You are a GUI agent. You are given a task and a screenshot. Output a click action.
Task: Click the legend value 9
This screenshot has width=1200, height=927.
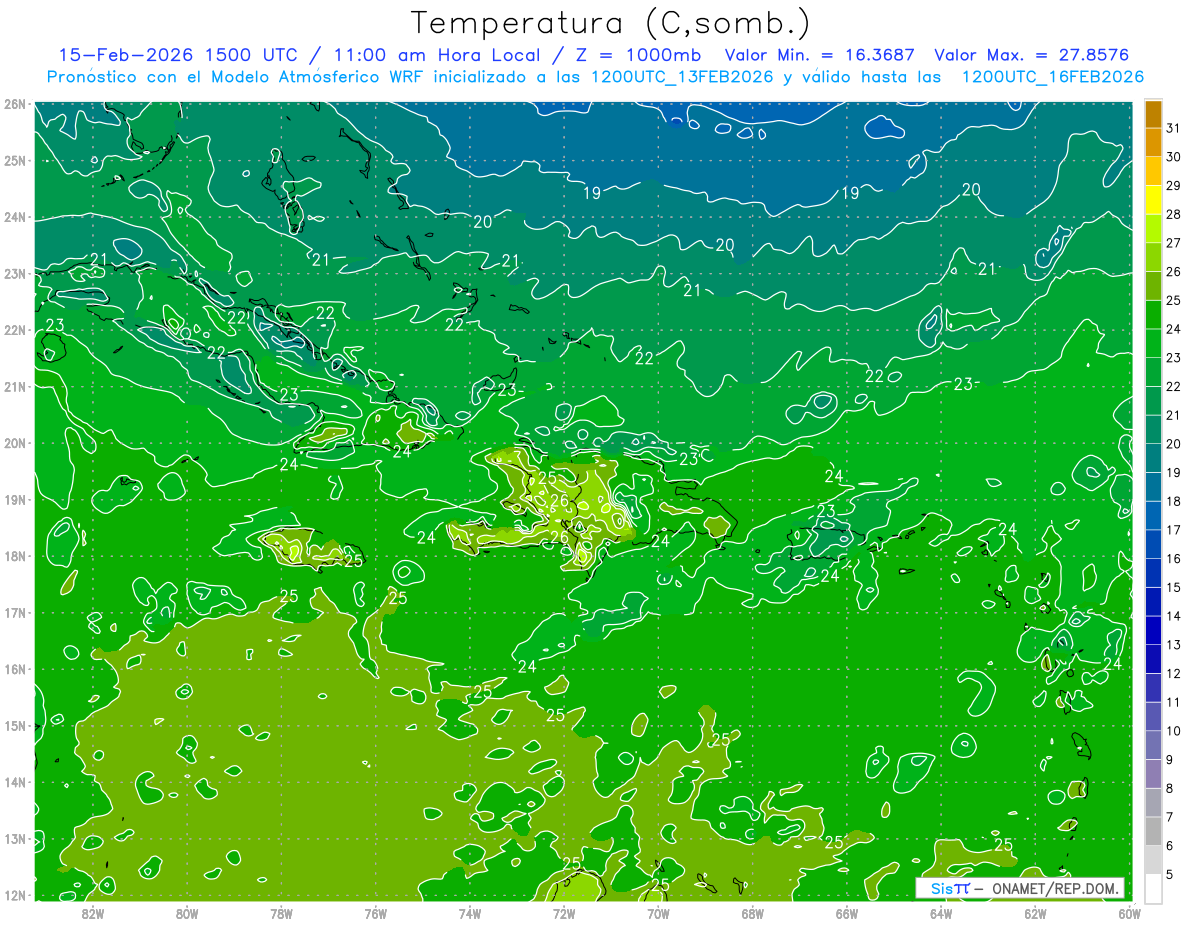(x=1170, y=760)
